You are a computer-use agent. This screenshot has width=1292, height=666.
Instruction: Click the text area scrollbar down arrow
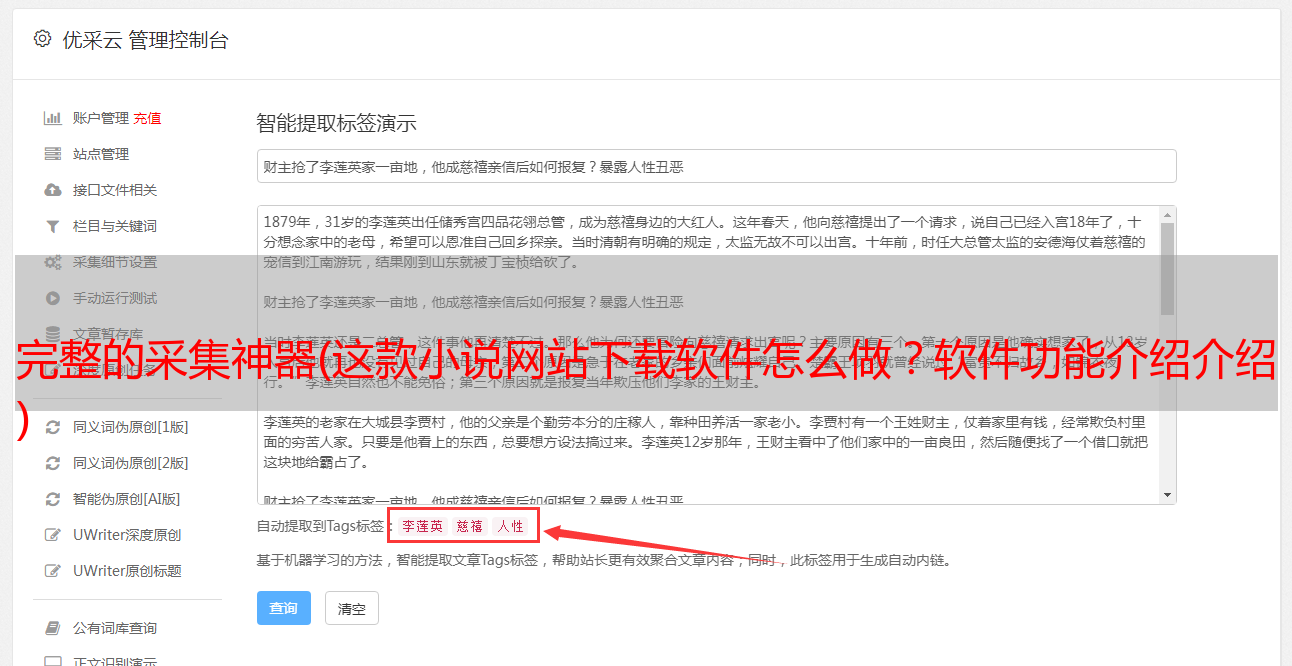1167,495
